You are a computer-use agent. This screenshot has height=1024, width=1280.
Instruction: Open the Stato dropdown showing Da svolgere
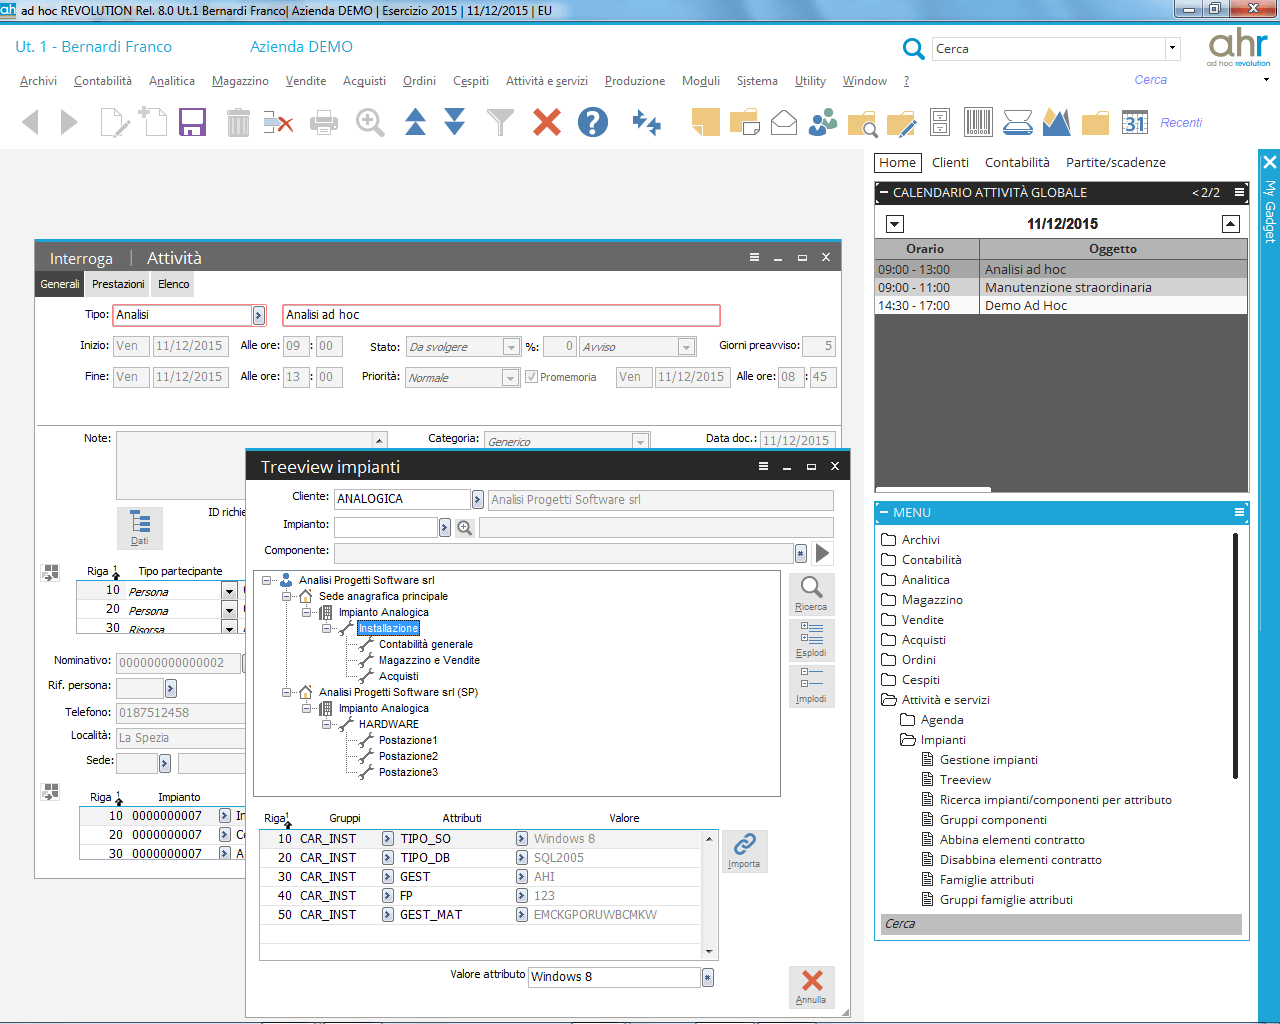pyautogui.click(x=511, y=347)
